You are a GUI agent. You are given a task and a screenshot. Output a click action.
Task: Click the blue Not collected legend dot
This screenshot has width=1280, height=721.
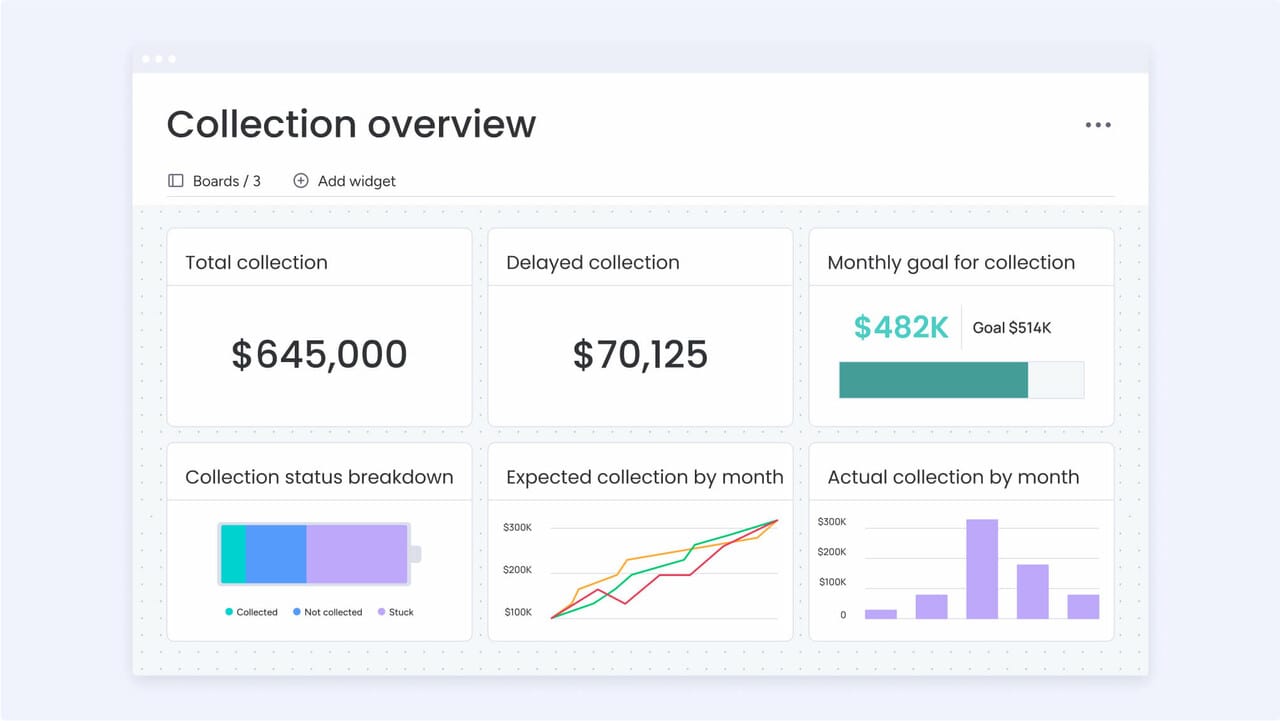[296, 611]
